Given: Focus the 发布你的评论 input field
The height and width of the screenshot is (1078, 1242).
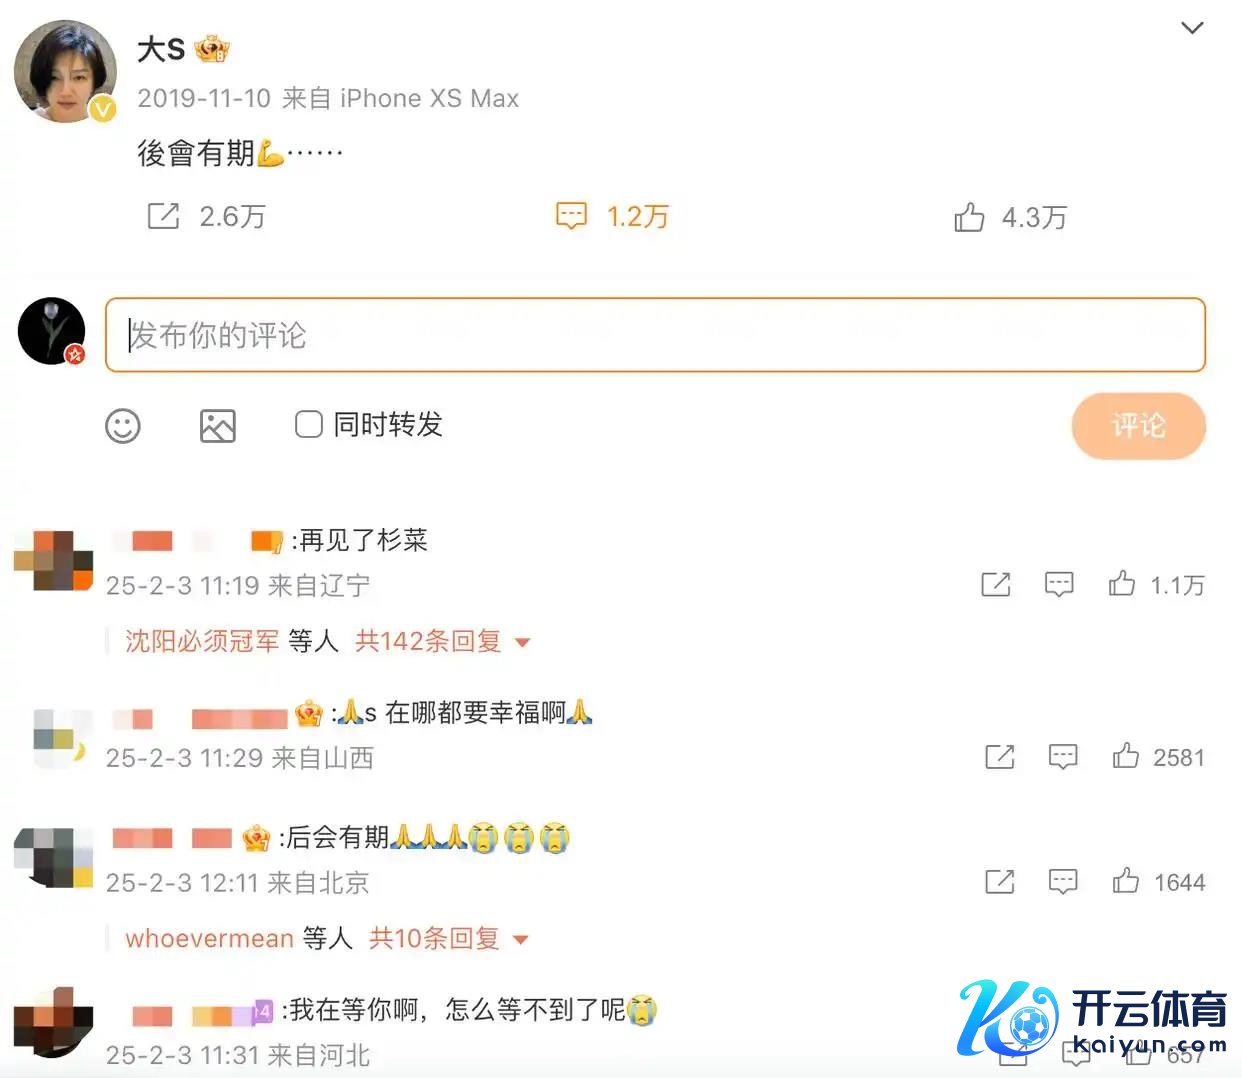Looking at the screenshot, I should (655, 335).
